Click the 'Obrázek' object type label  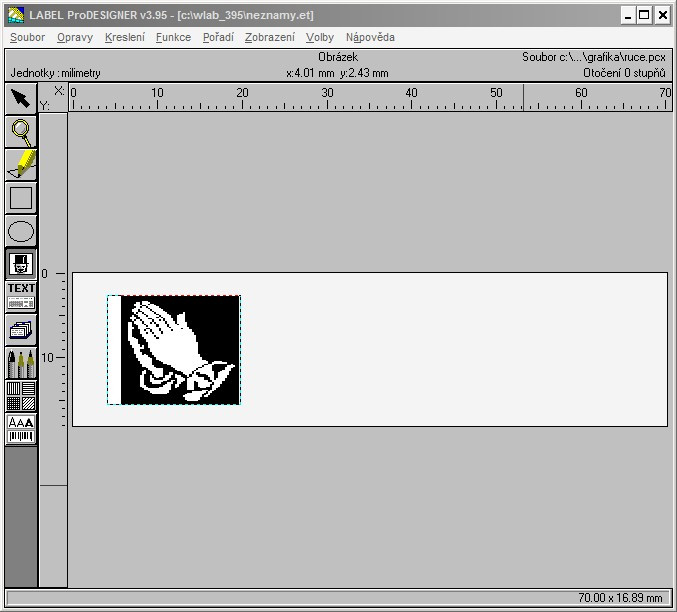[x=338, y=57]
